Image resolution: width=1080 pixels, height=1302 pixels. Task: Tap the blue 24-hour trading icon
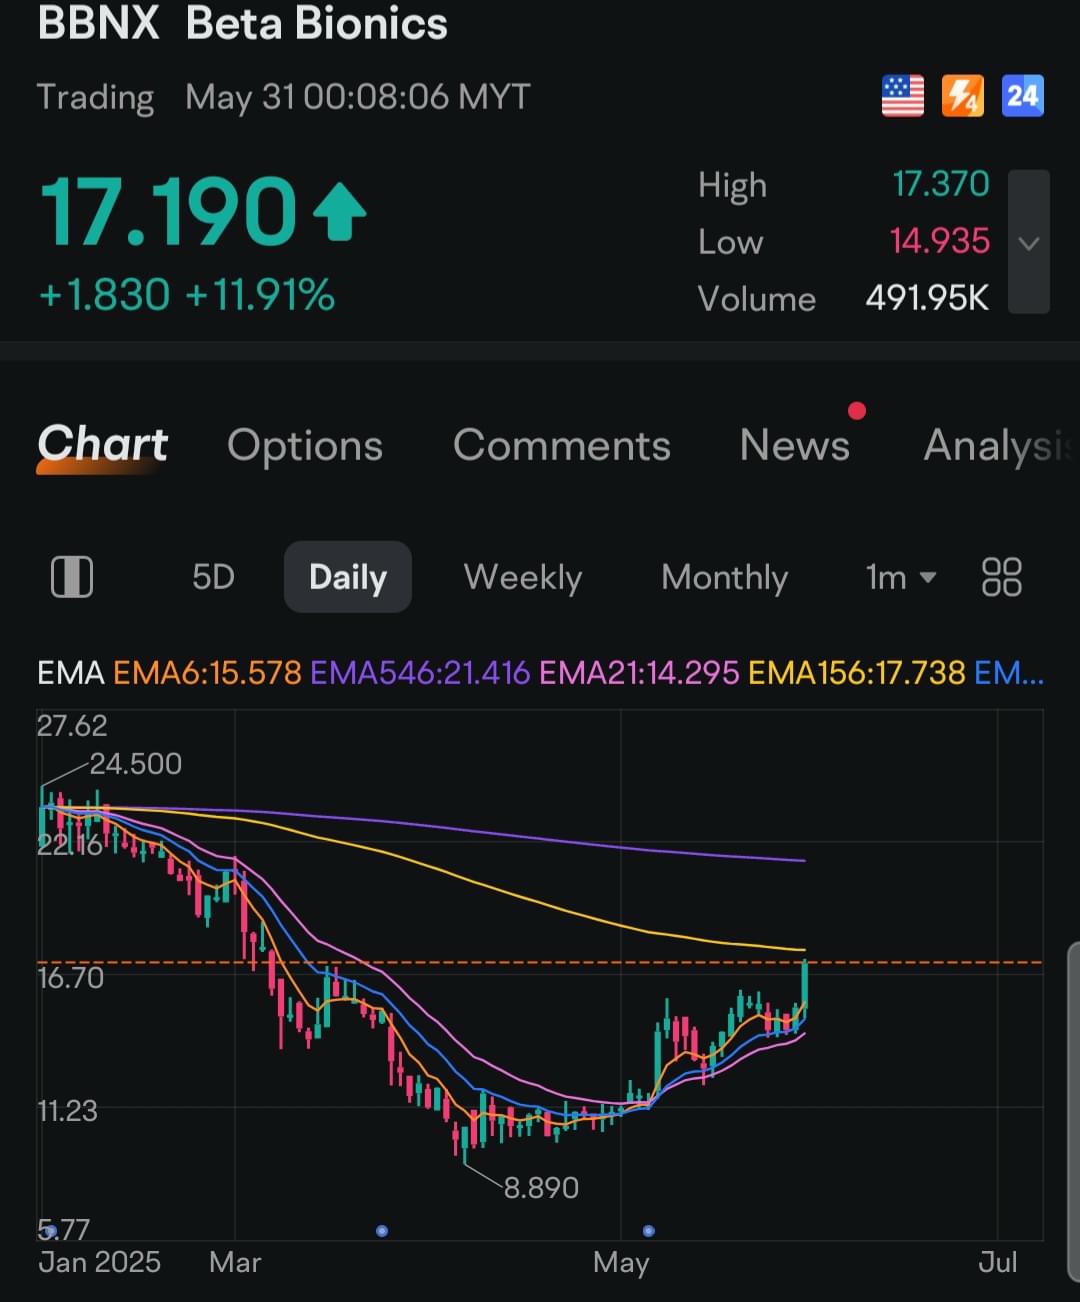point(1022,96)
